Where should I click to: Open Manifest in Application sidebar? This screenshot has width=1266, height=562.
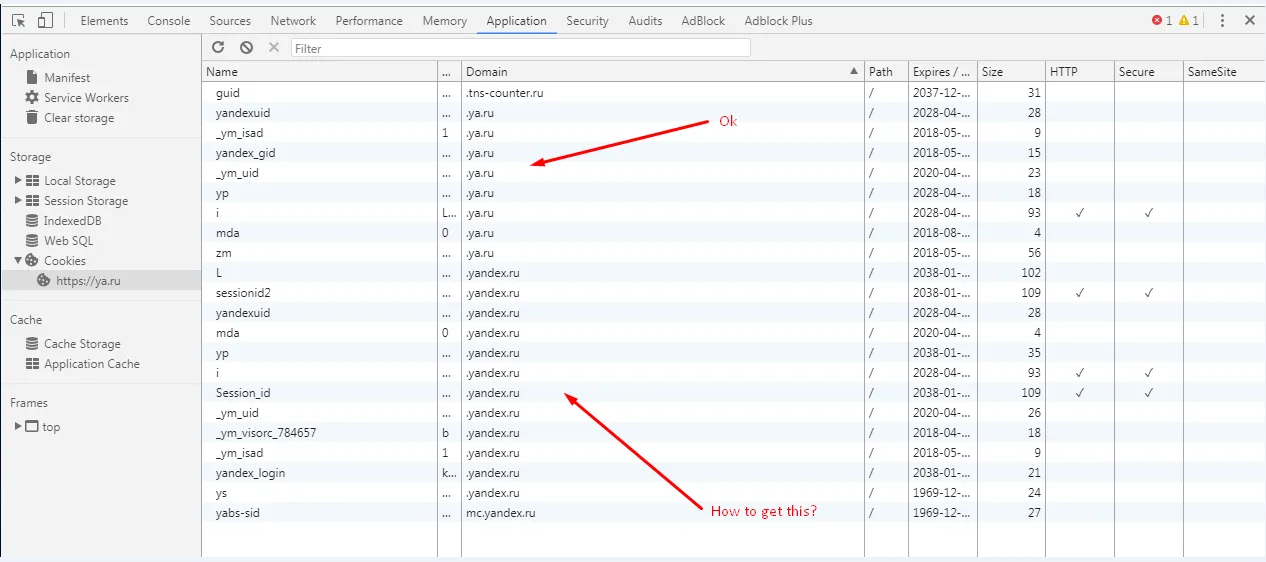pos(67,77)
